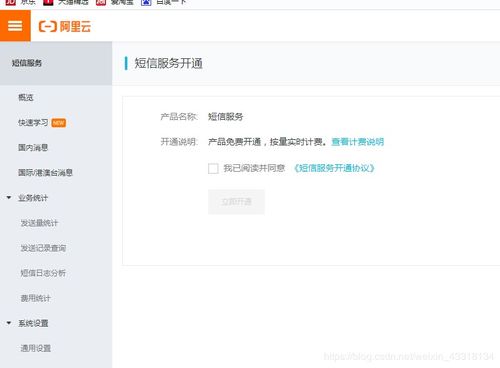Open 短信日志分析 in the sidebar
Viewport: 500px width, 368px height.
click(43, 273)
